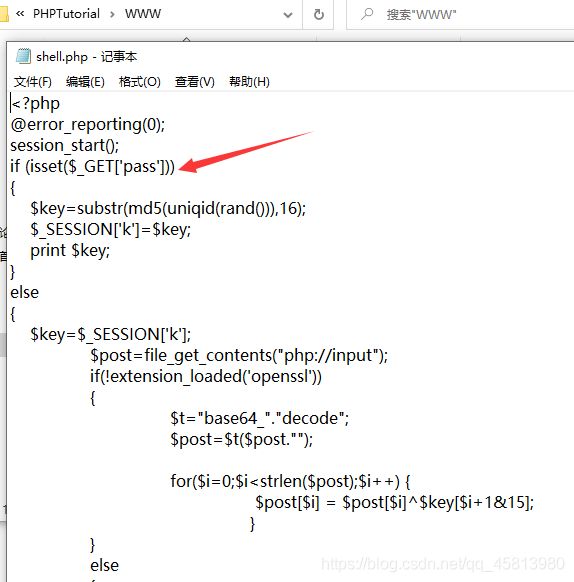This screenshot has height=582, width=574.
Task: Click the $post[$i] = $post[$i]^$key[$i+1&15]; line
Action: (x=394, y=503)
